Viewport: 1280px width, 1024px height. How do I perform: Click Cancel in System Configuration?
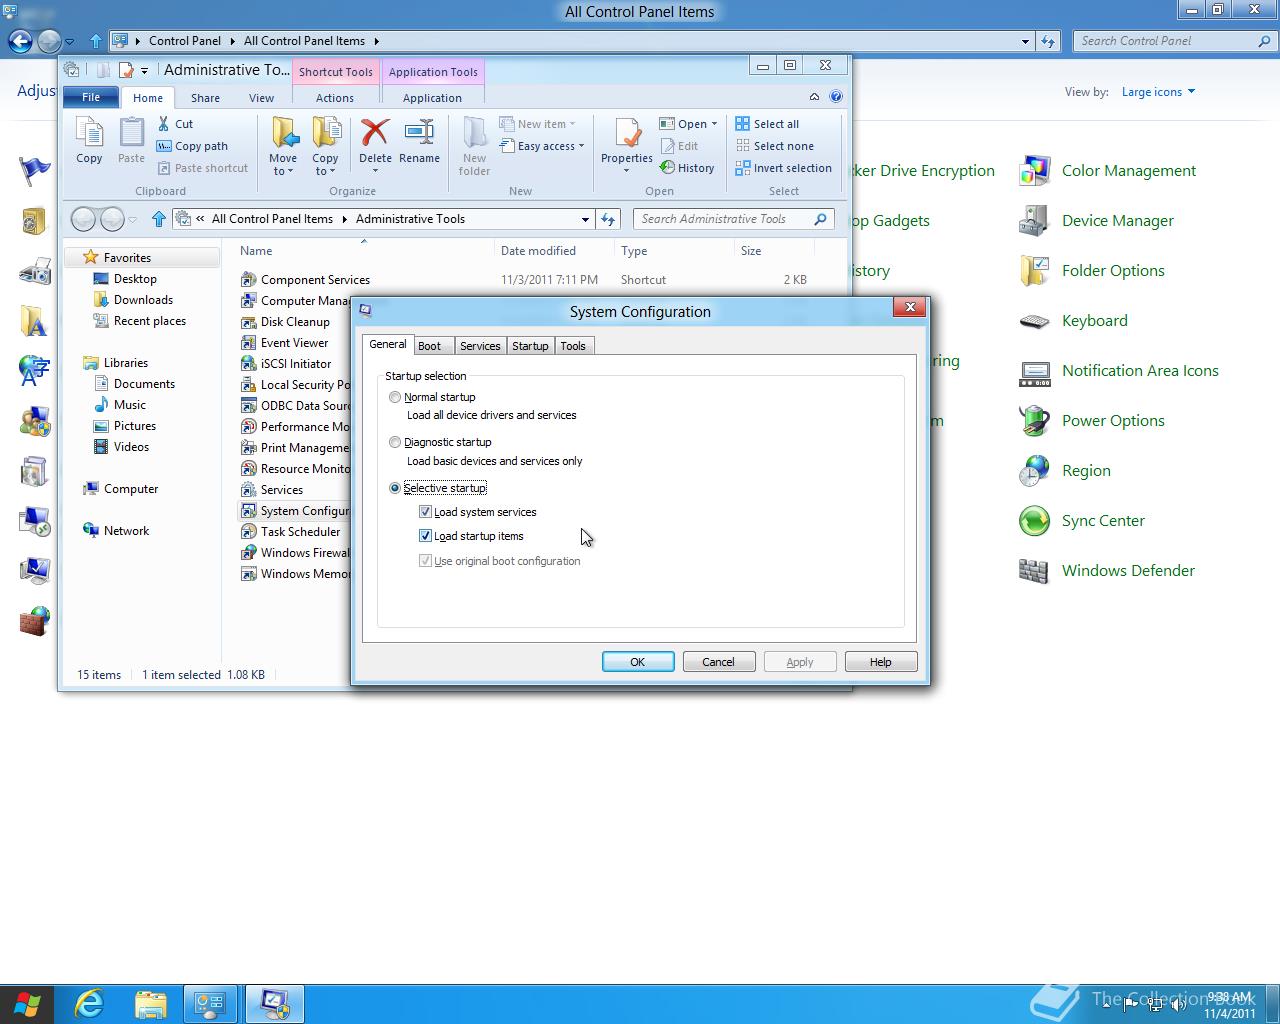[x=718, y=662]
